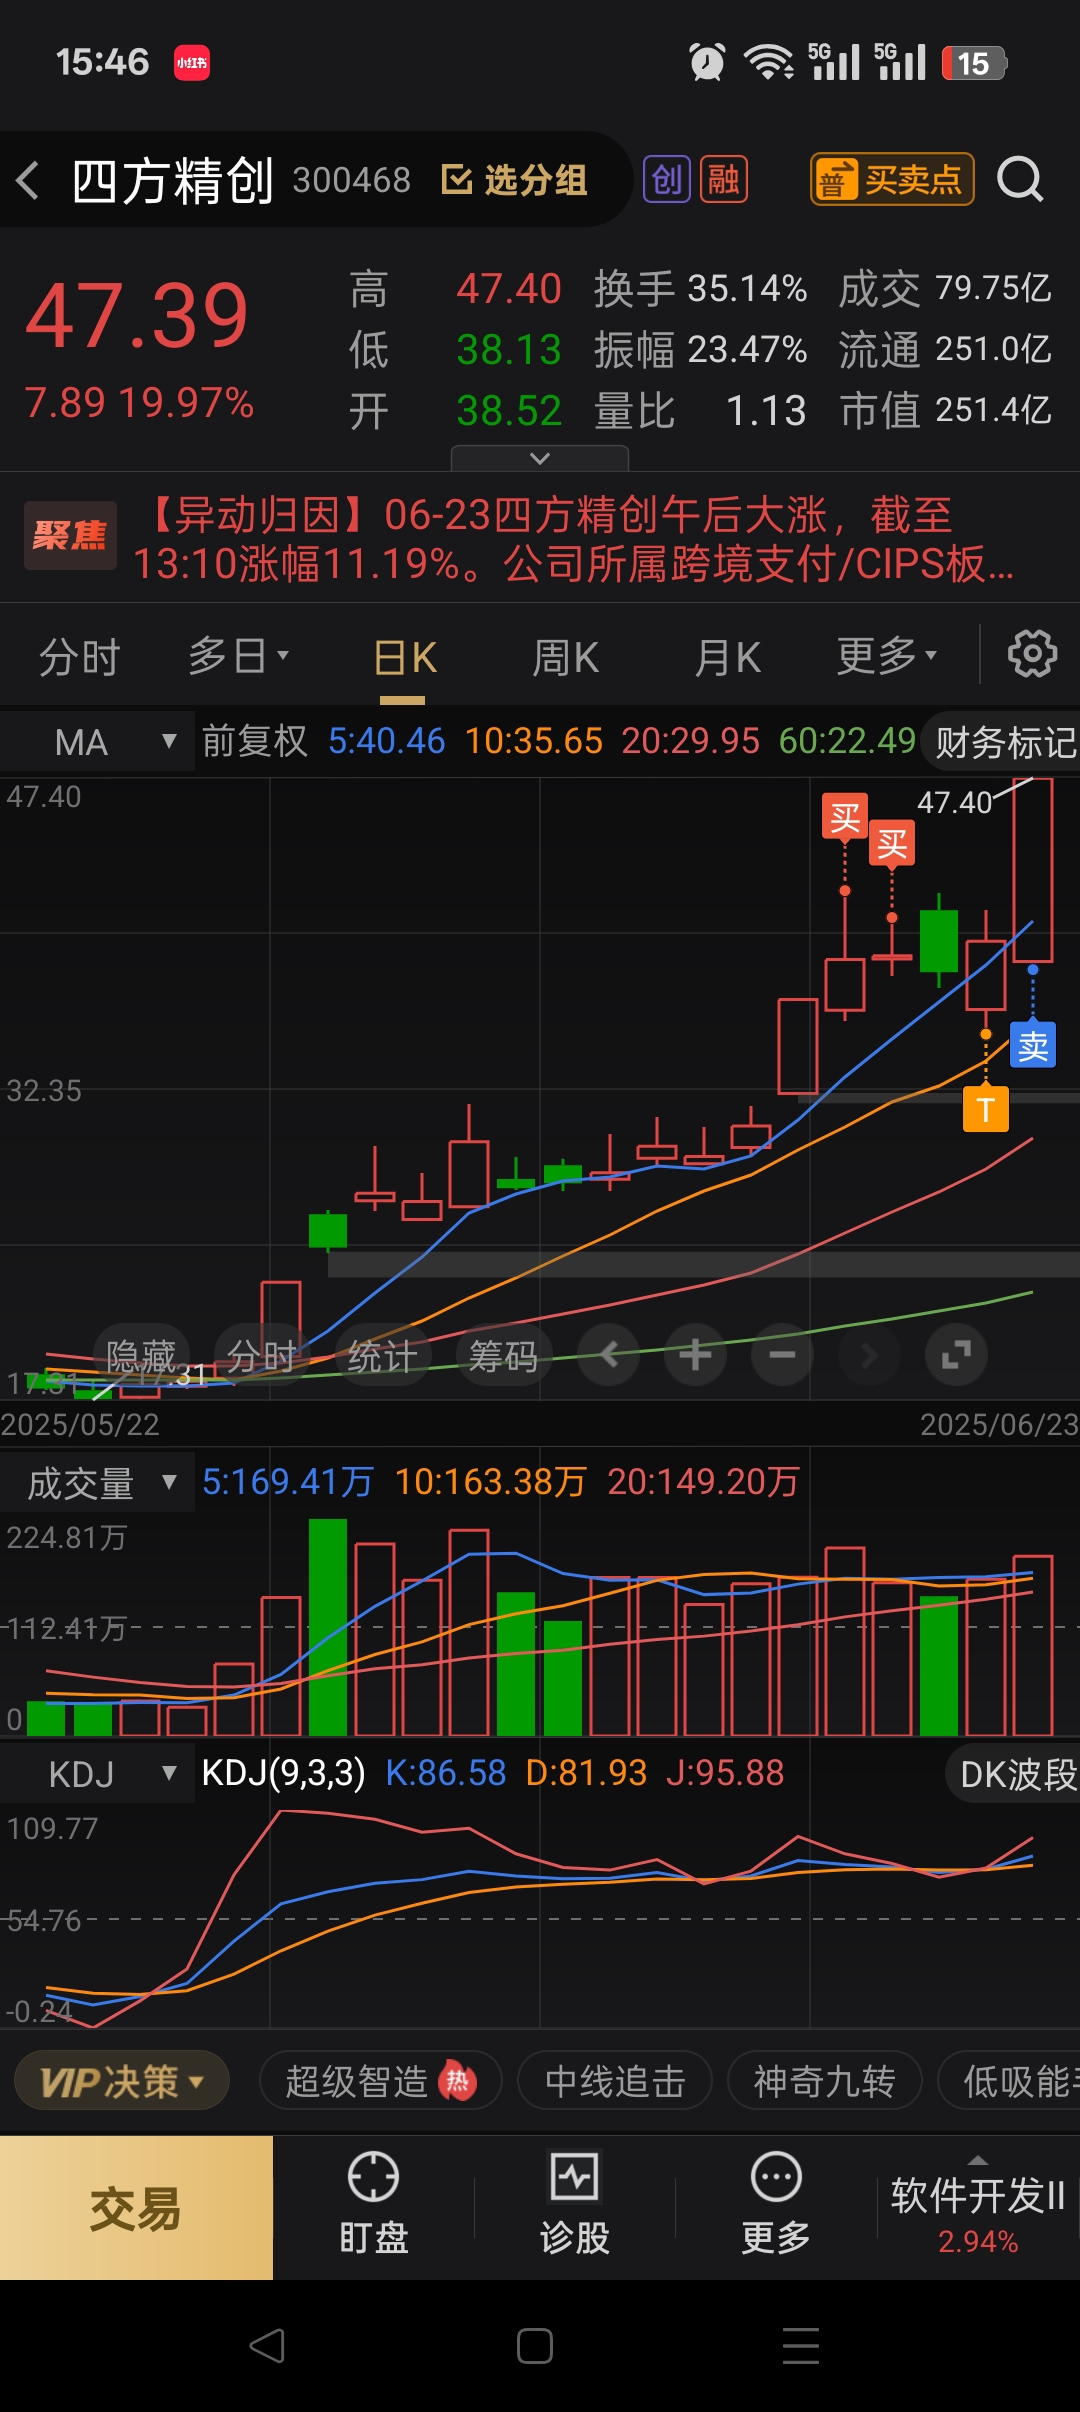Tap the latest price 47.39
Viewport: 1080px width, 2412px height.
coord(137,316)
